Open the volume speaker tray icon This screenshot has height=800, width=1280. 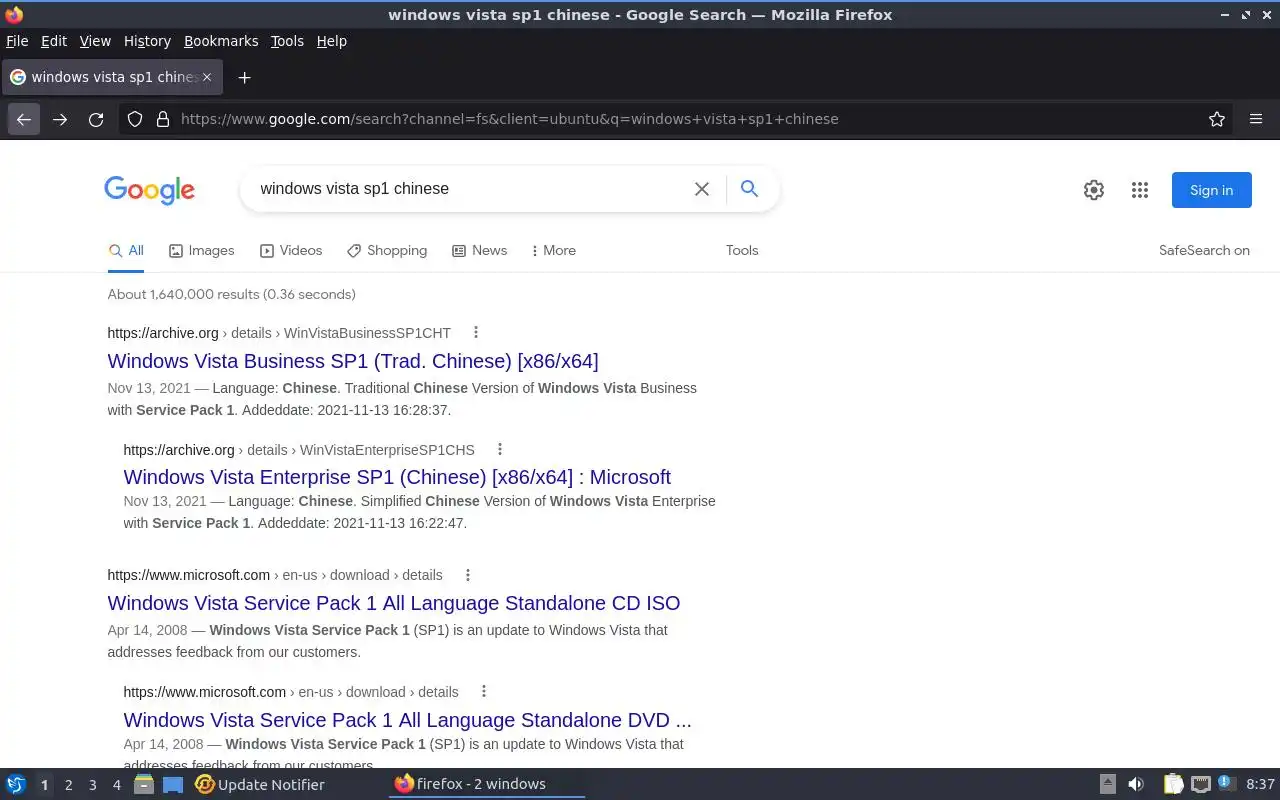(x=1136, y=785)
